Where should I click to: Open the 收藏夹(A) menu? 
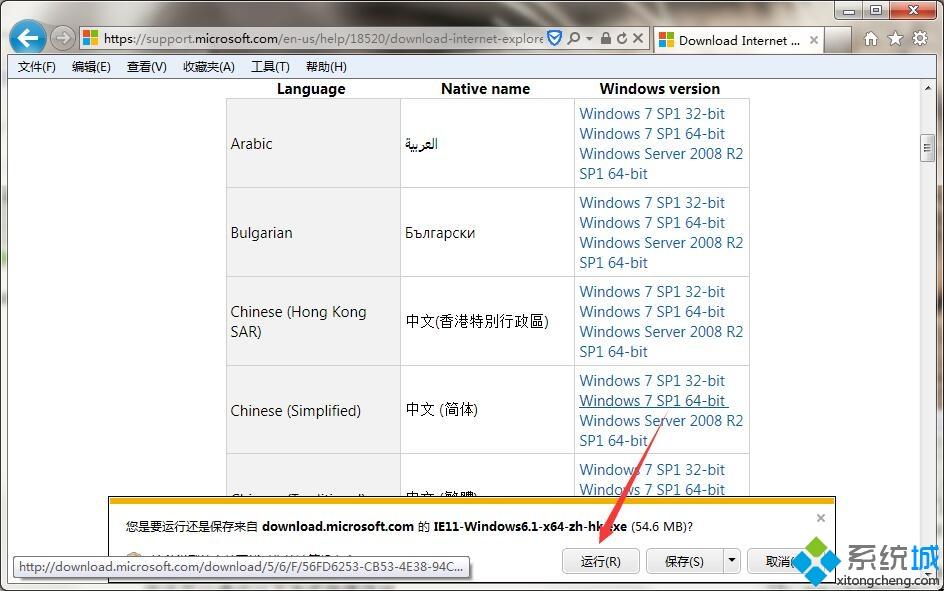[x=208, y=67]
